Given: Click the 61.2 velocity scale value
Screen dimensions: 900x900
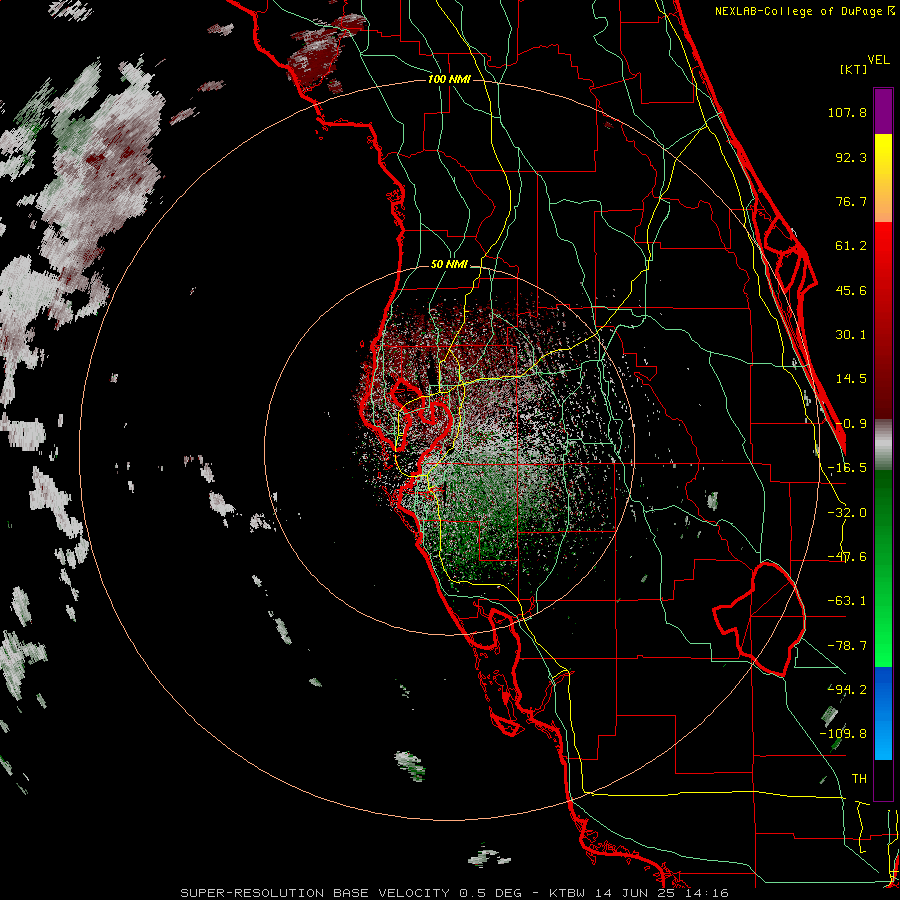Looking at the screenshot, I should point(851,246).
